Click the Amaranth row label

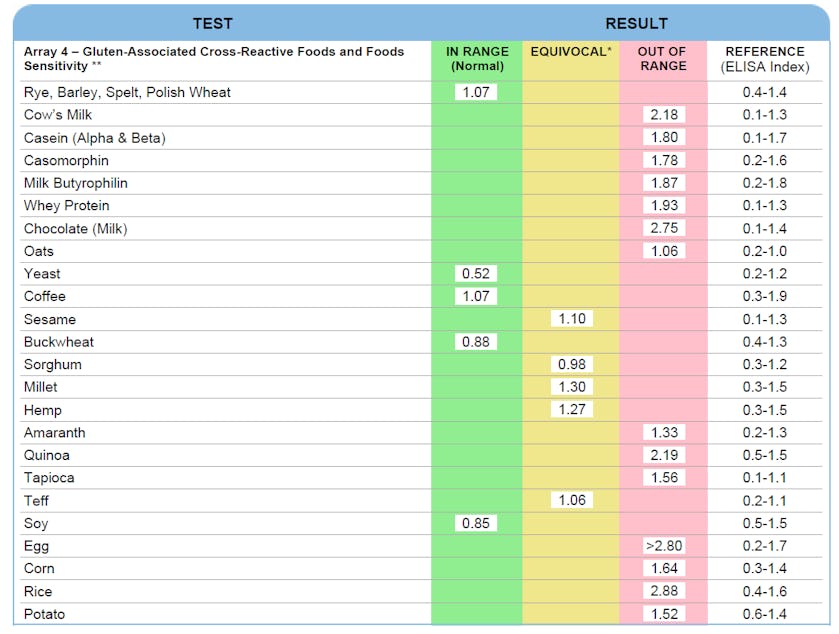[x=55, y=432]
